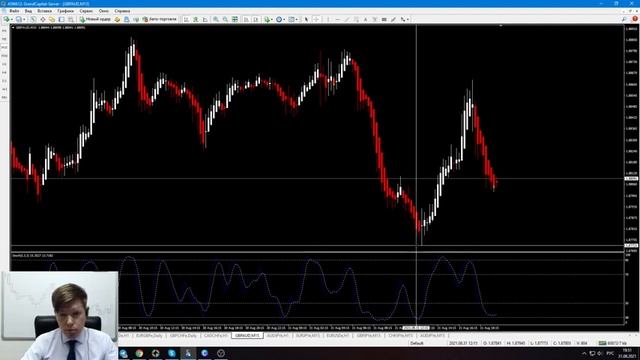The height and width of the screenshot is (360, 640).
Task: Select the MN timeframe button
Action: (4, 98)
